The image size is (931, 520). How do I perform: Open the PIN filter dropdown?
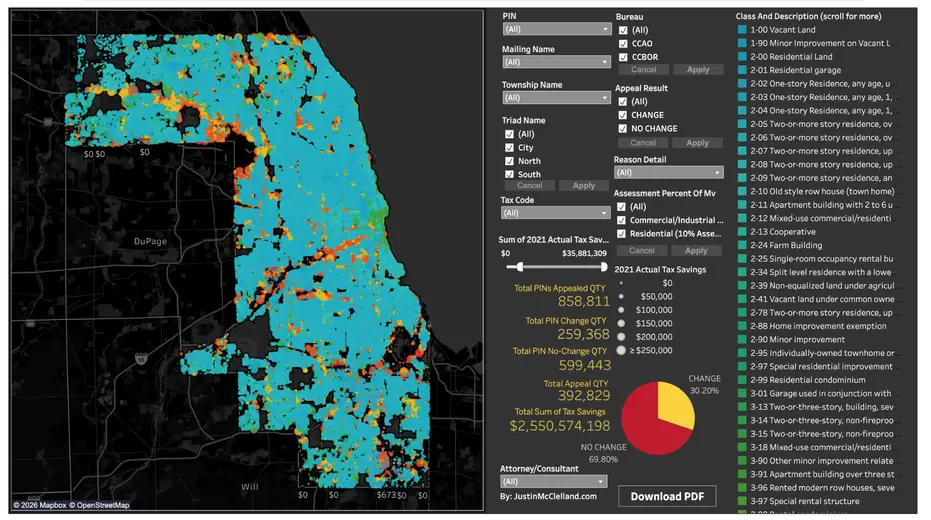click(x=556, y=29)
